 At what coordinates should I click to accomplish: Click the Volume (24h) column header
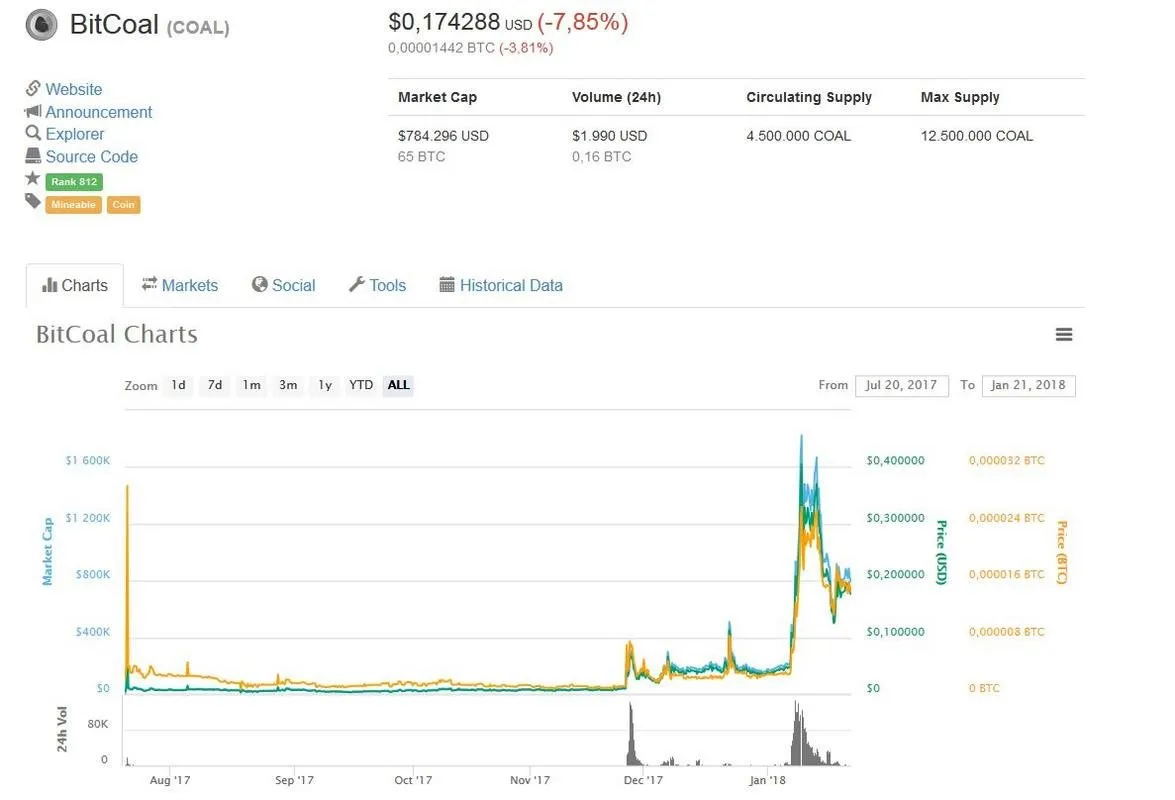(616, 97)
